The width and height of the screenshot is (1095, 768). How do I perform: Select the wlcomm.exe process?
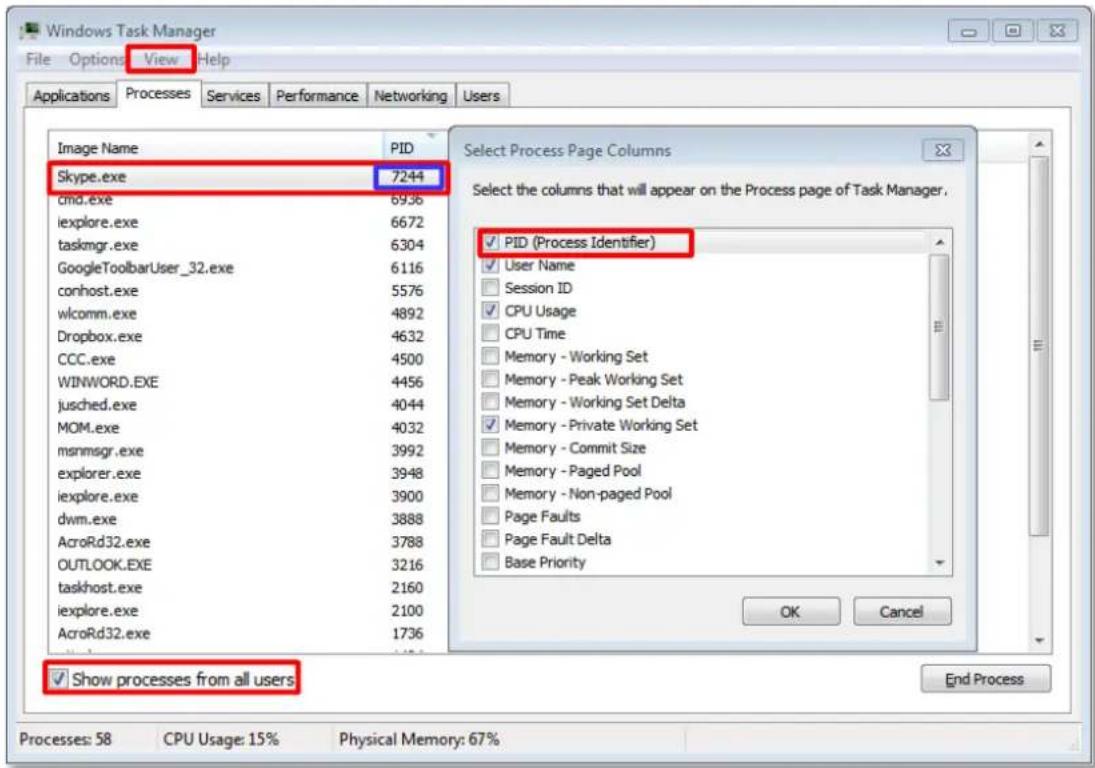point(247,313)
